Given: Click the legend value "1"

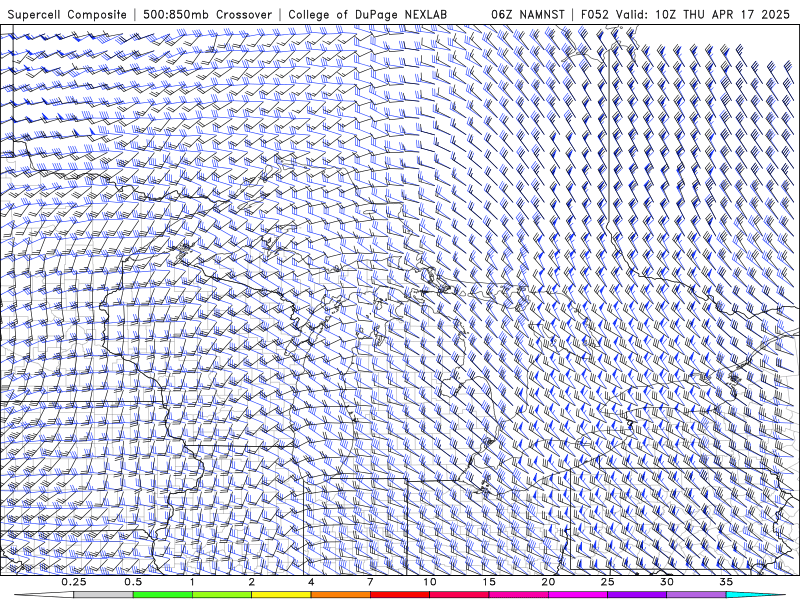Looking at the screenshot, I should click(192, 582).
